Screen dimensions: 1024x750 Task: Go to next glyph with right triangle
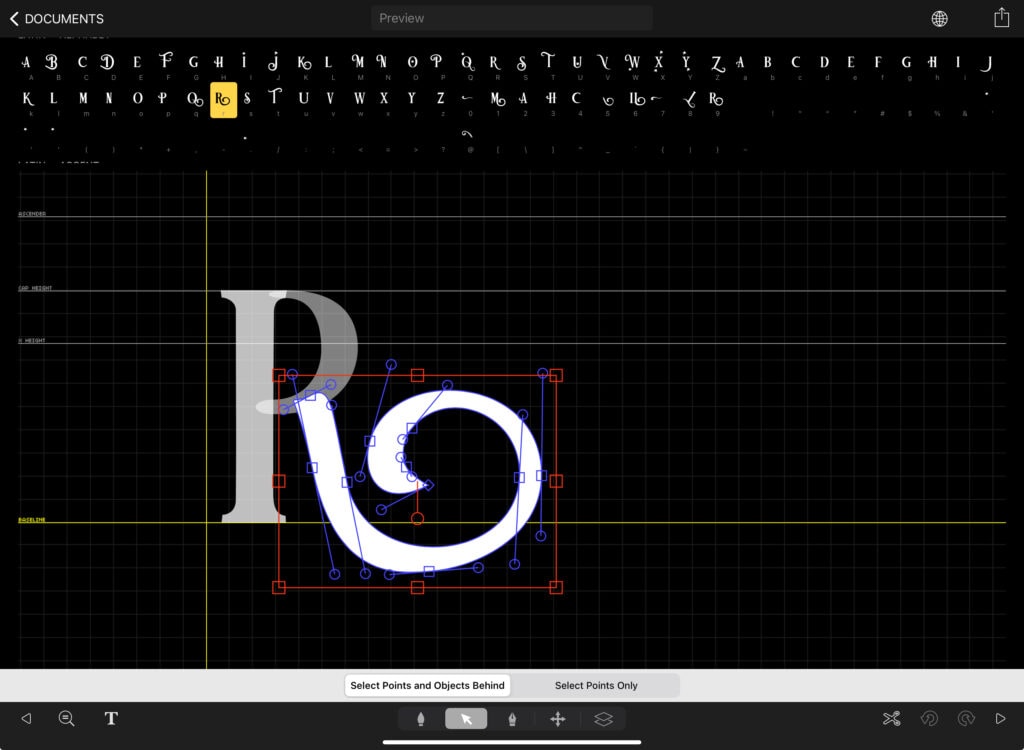coord(1000,718)
